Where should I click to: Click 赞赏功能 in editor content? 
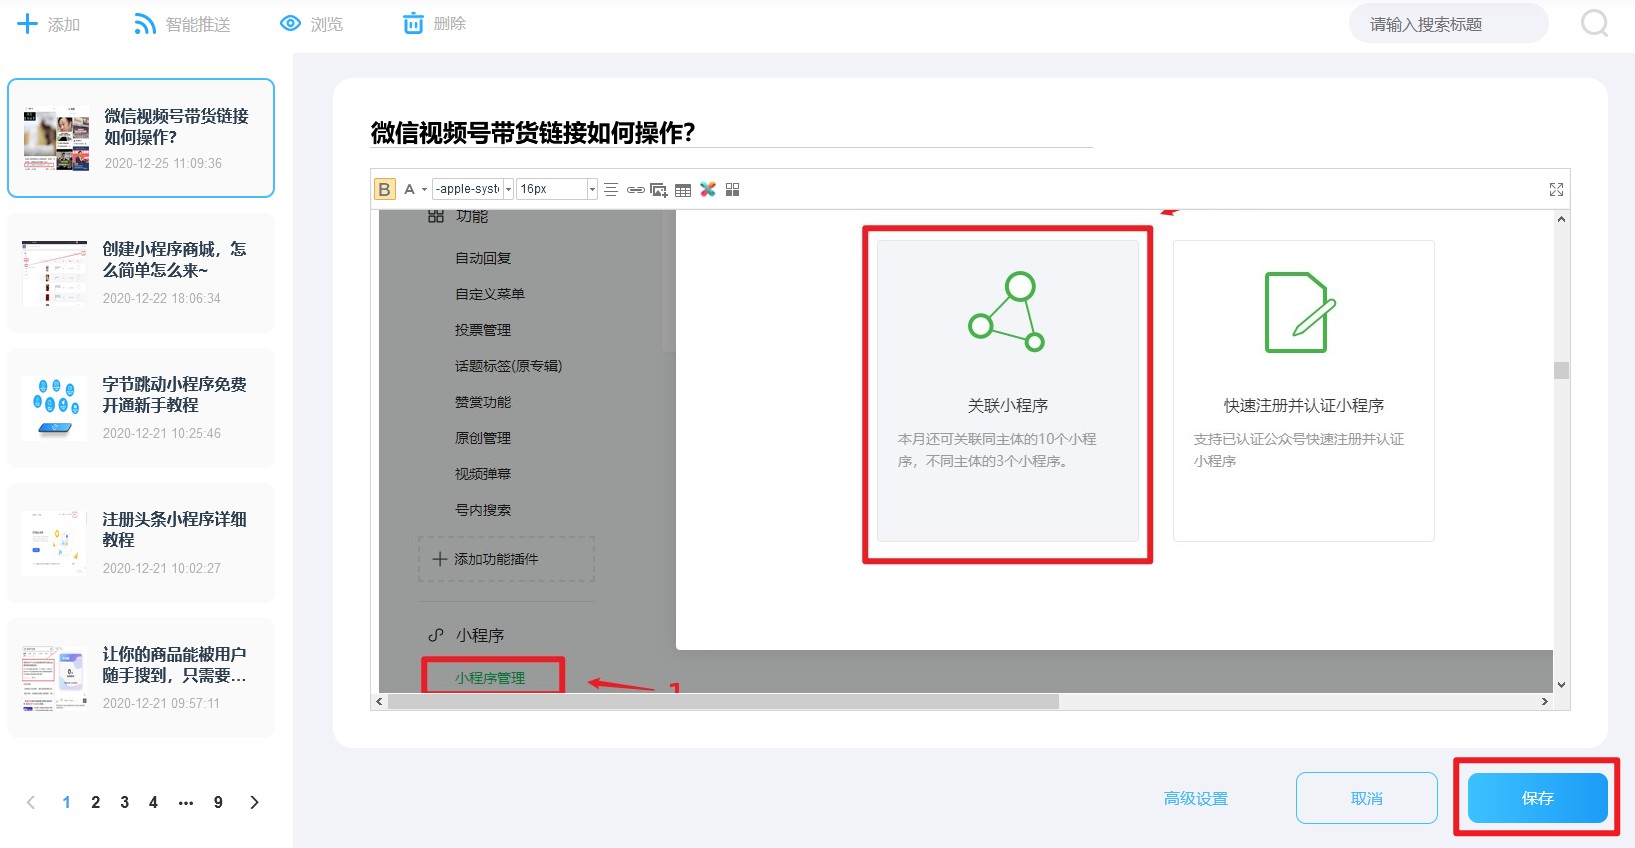point(483,402)
